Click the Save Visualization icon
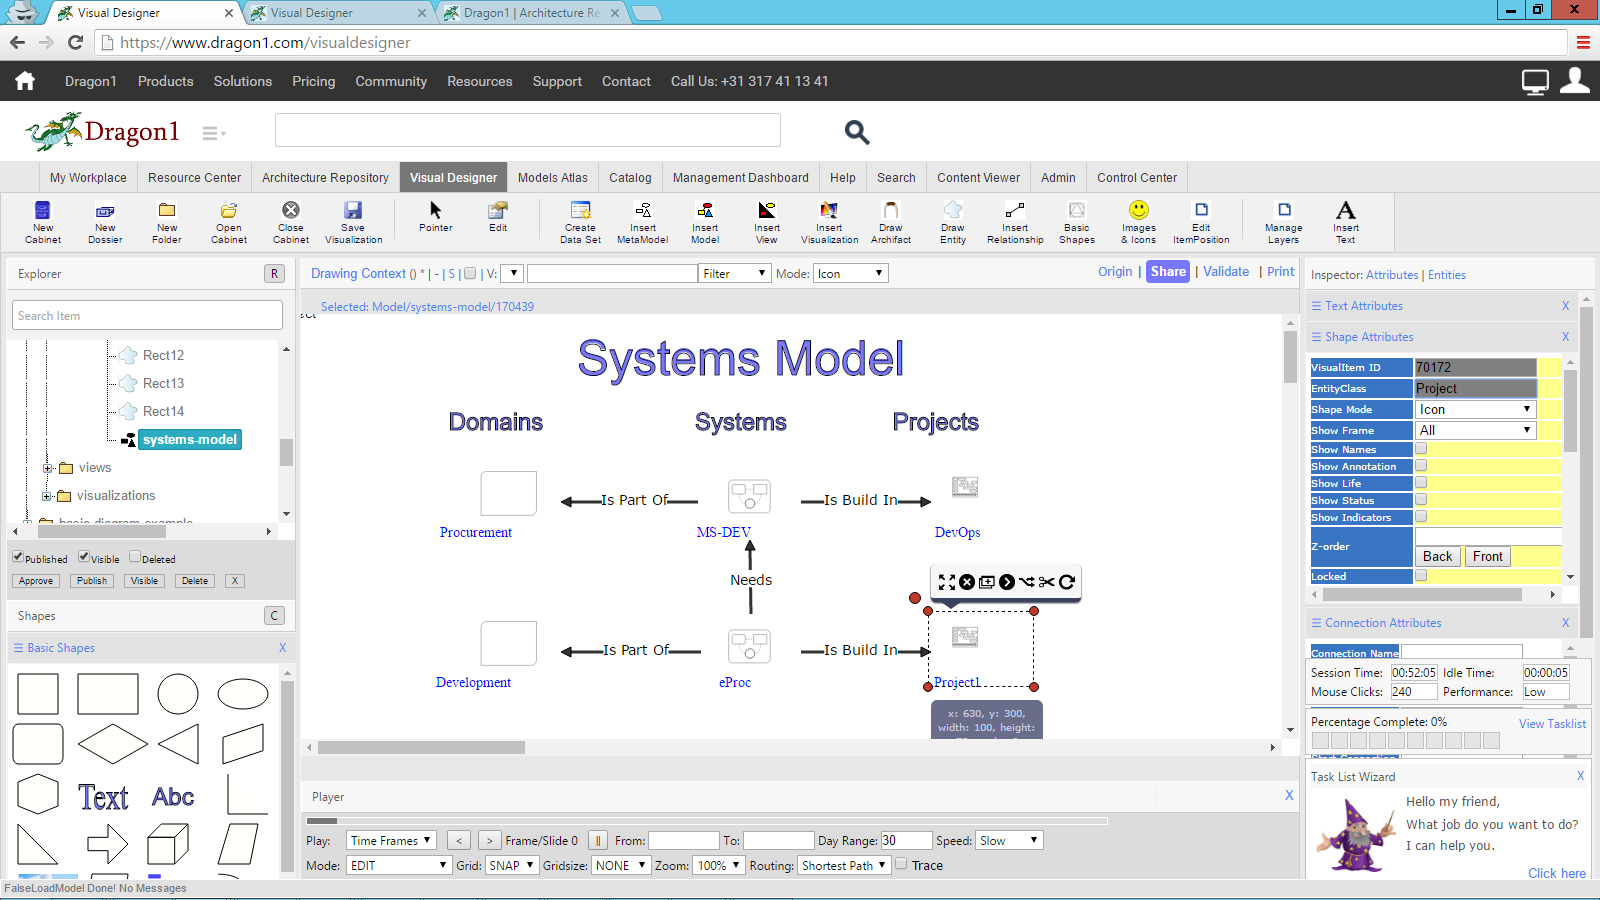 point(353,220)
